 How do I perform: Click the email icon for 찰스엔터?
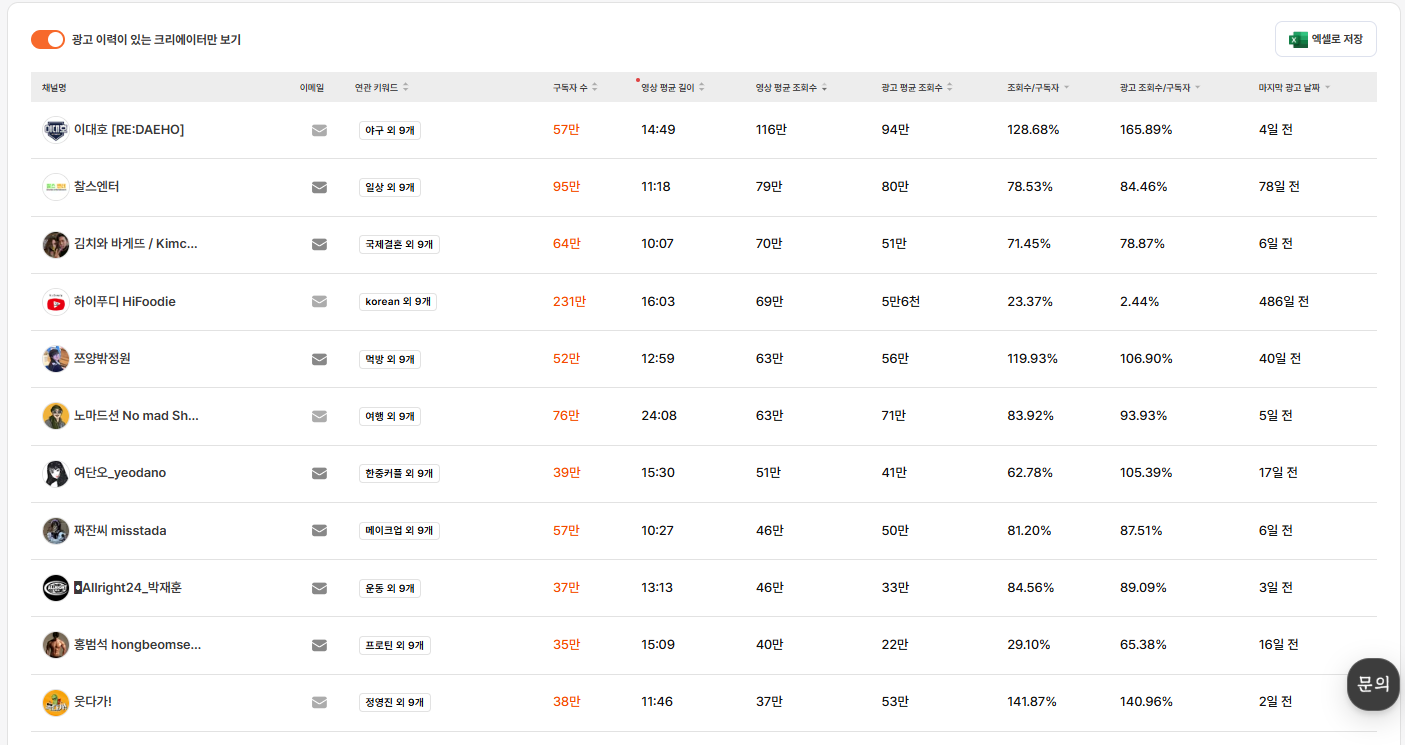319,187
